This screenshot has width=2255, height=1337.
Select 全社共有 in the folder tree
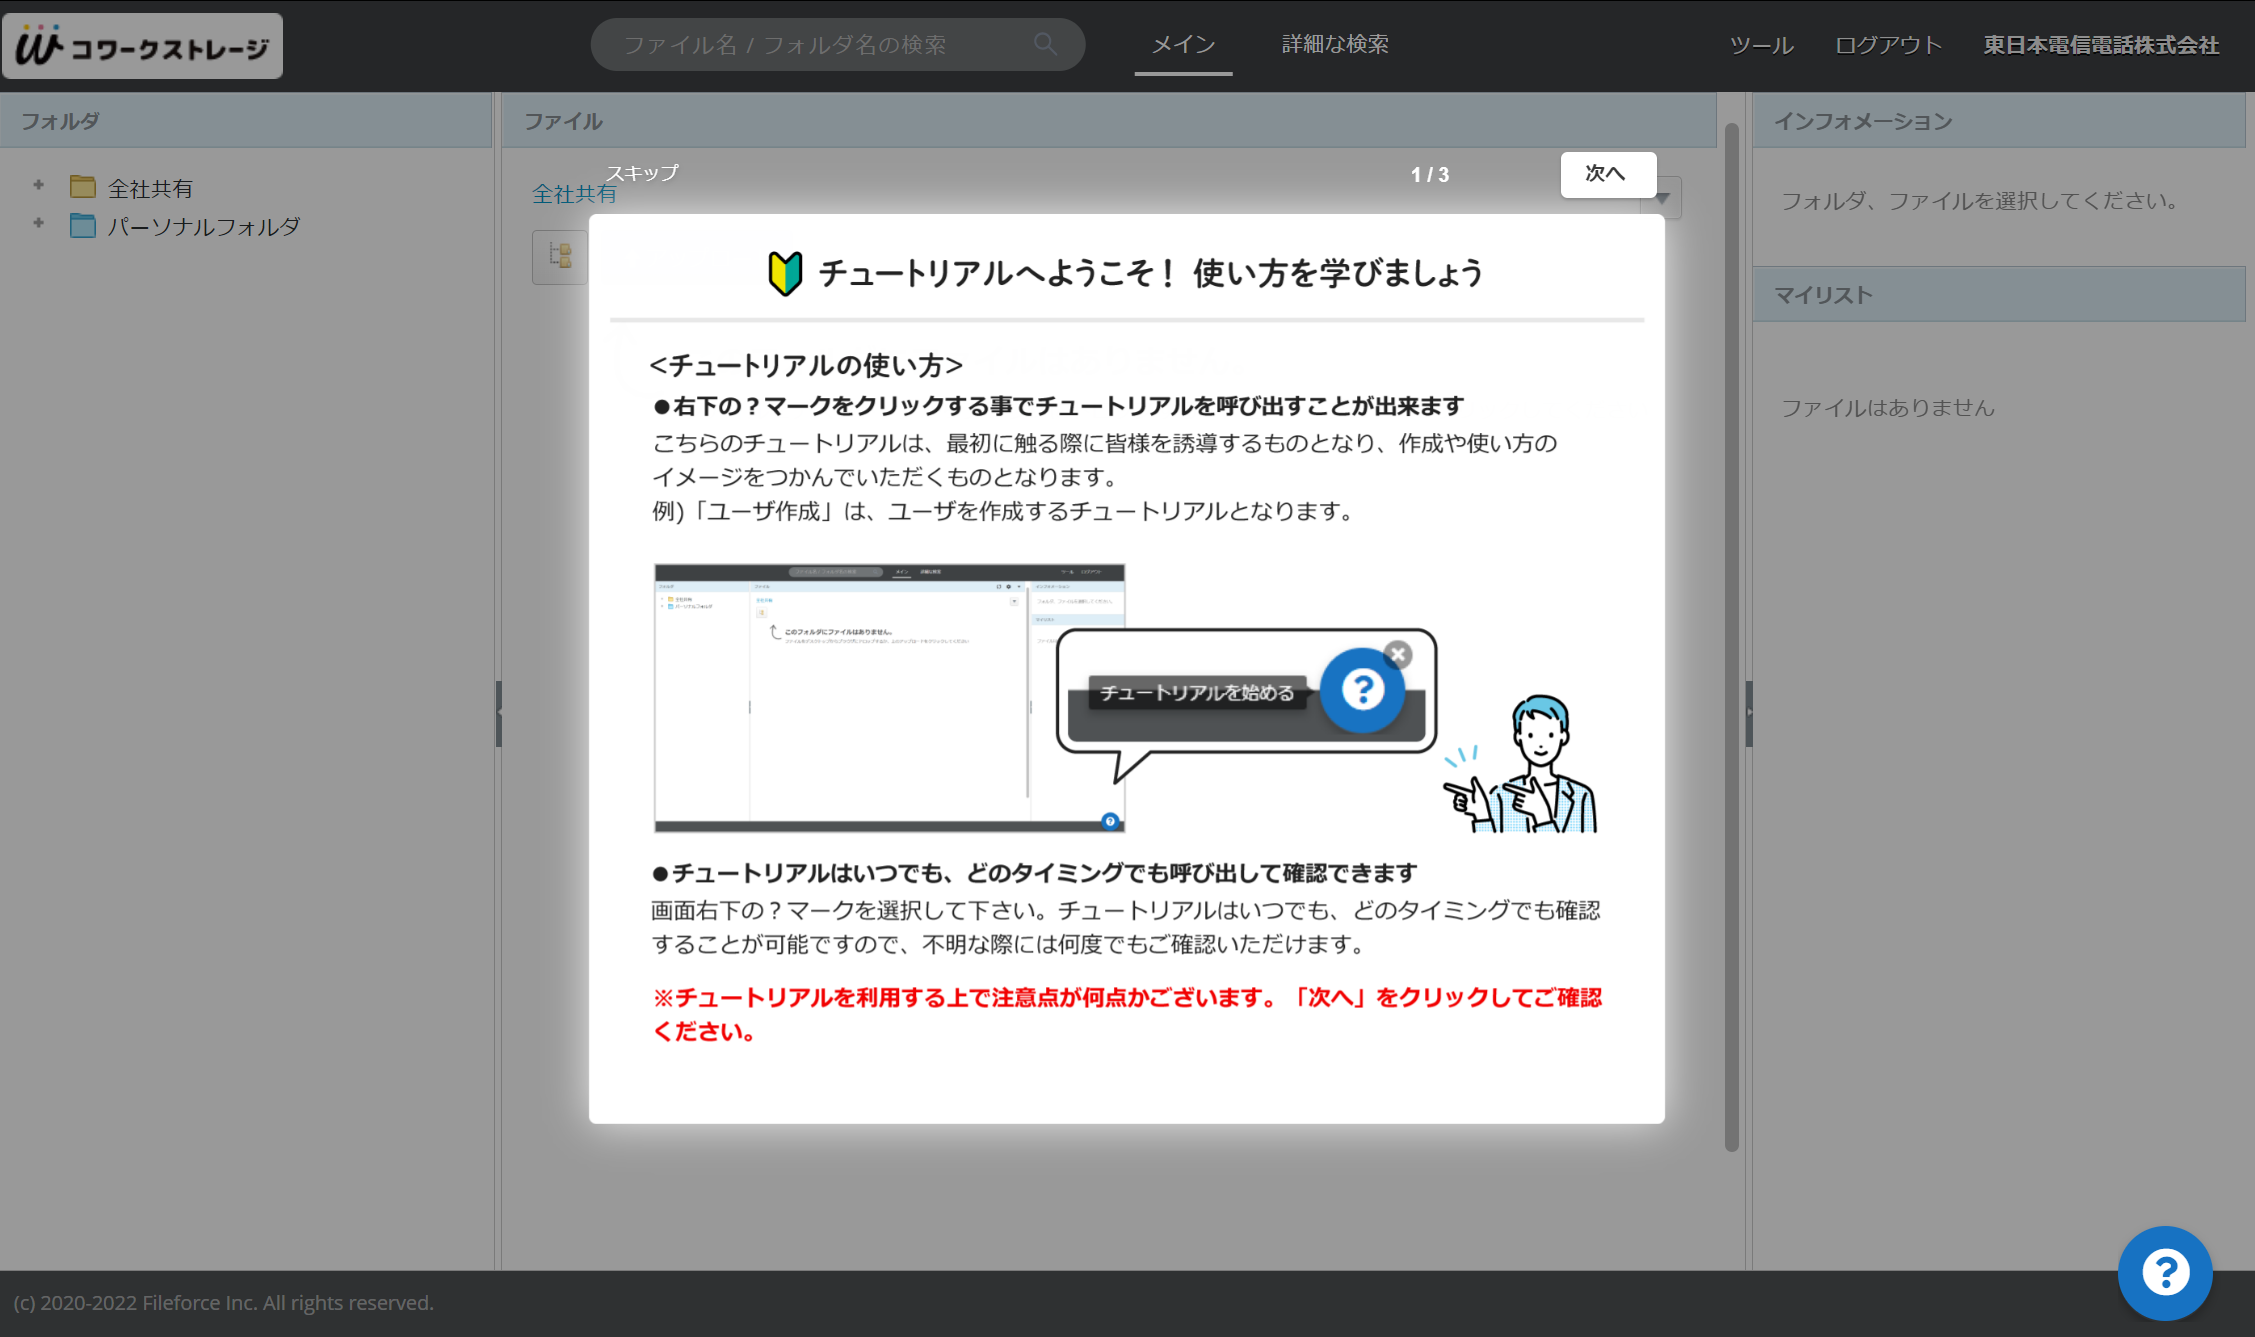pyautogui.click(x=150, y=188)
